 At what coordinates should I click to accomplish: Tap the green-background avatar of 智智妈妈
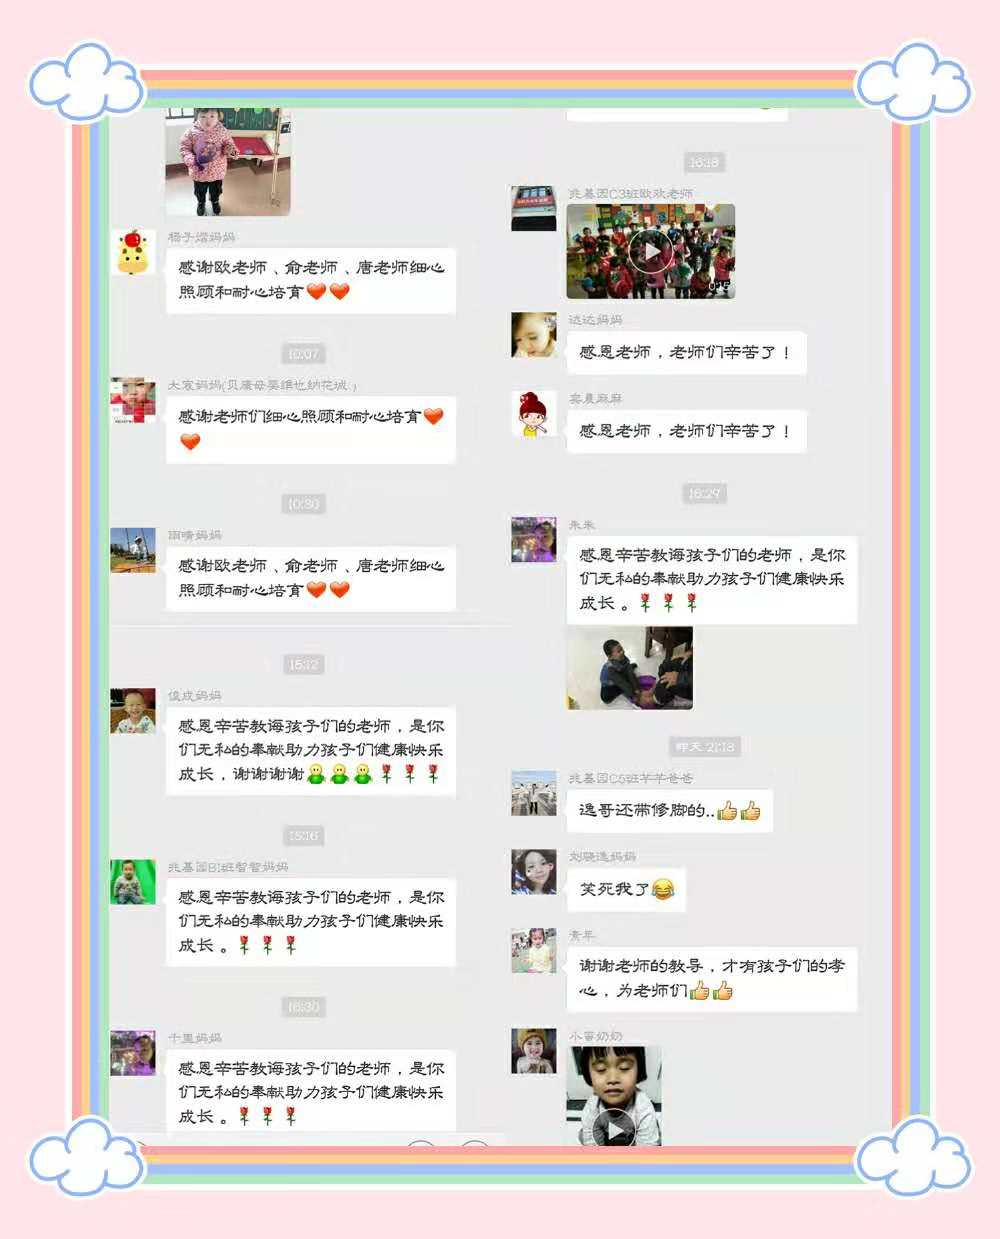tap(133, 882)
